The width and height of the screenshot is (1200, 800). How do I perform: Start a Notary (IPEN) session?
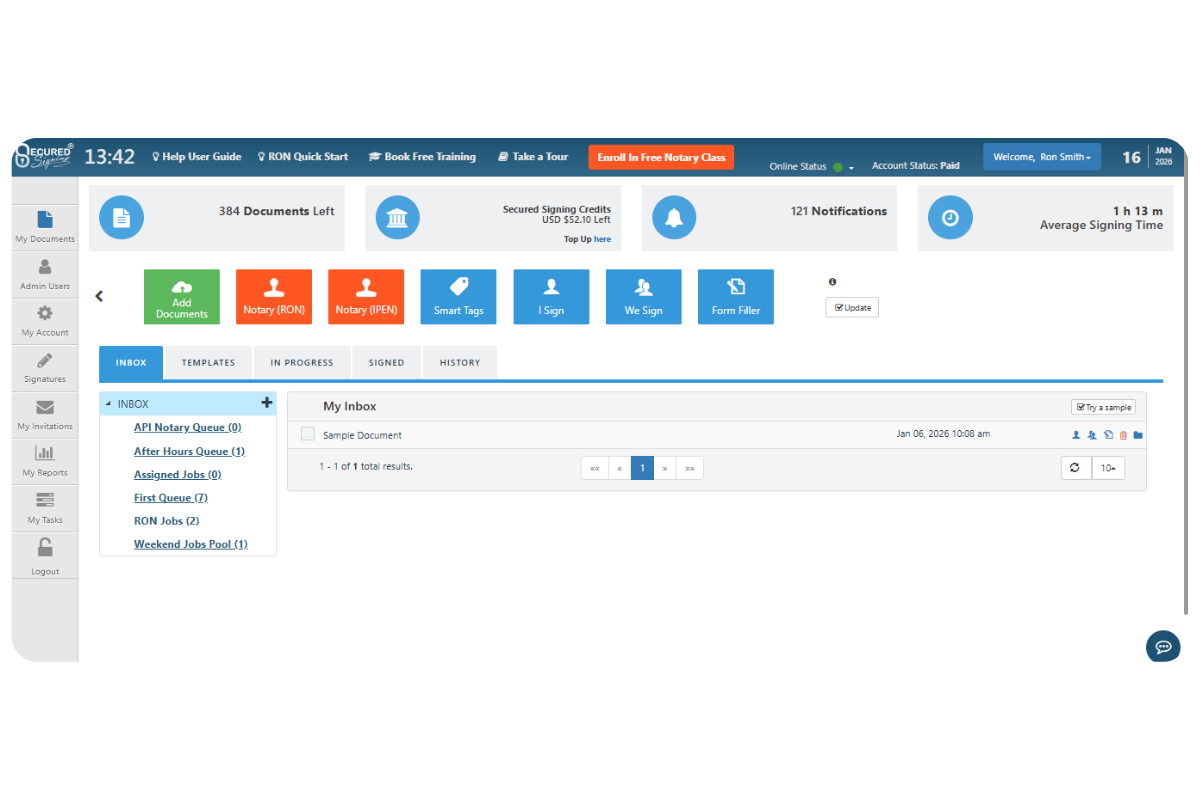pyautogui.click(x=366, y=297)
